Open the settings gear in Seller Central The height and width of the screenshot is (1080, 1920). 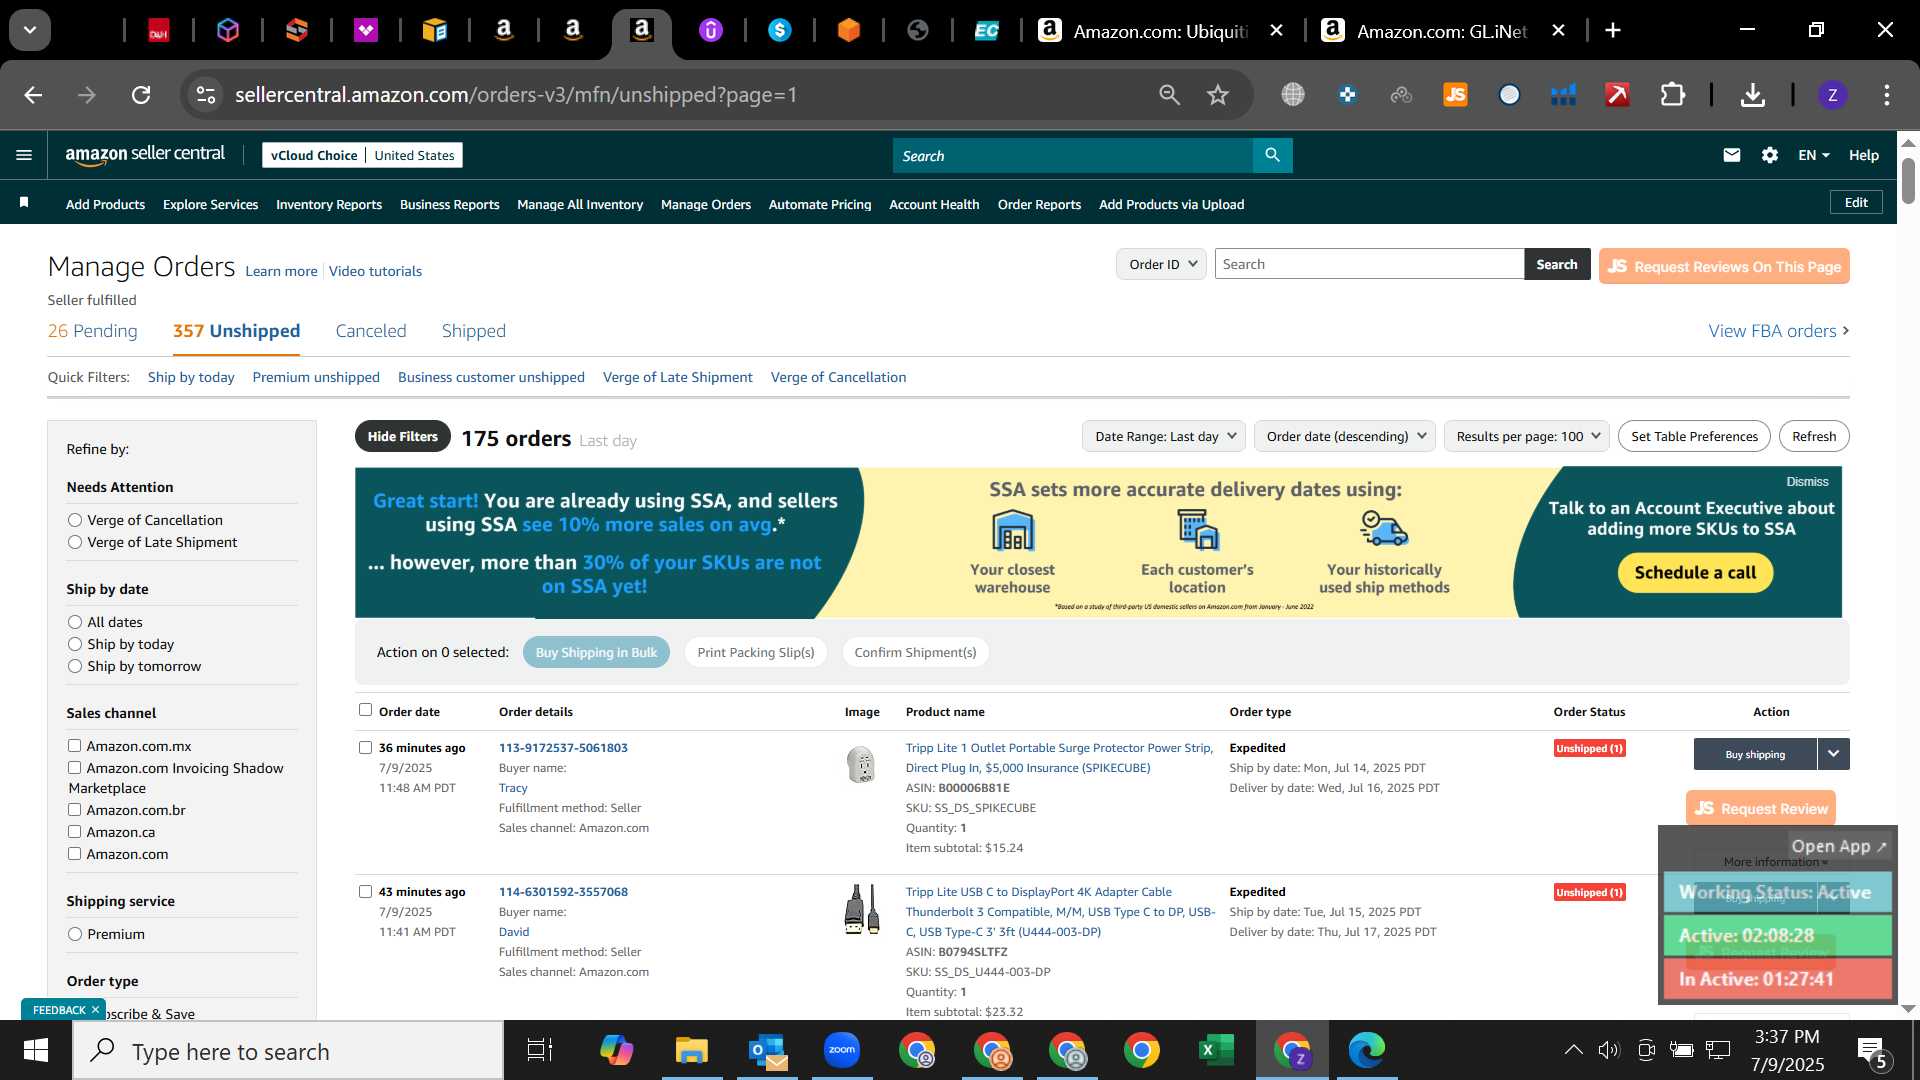tap(1770, 155)
